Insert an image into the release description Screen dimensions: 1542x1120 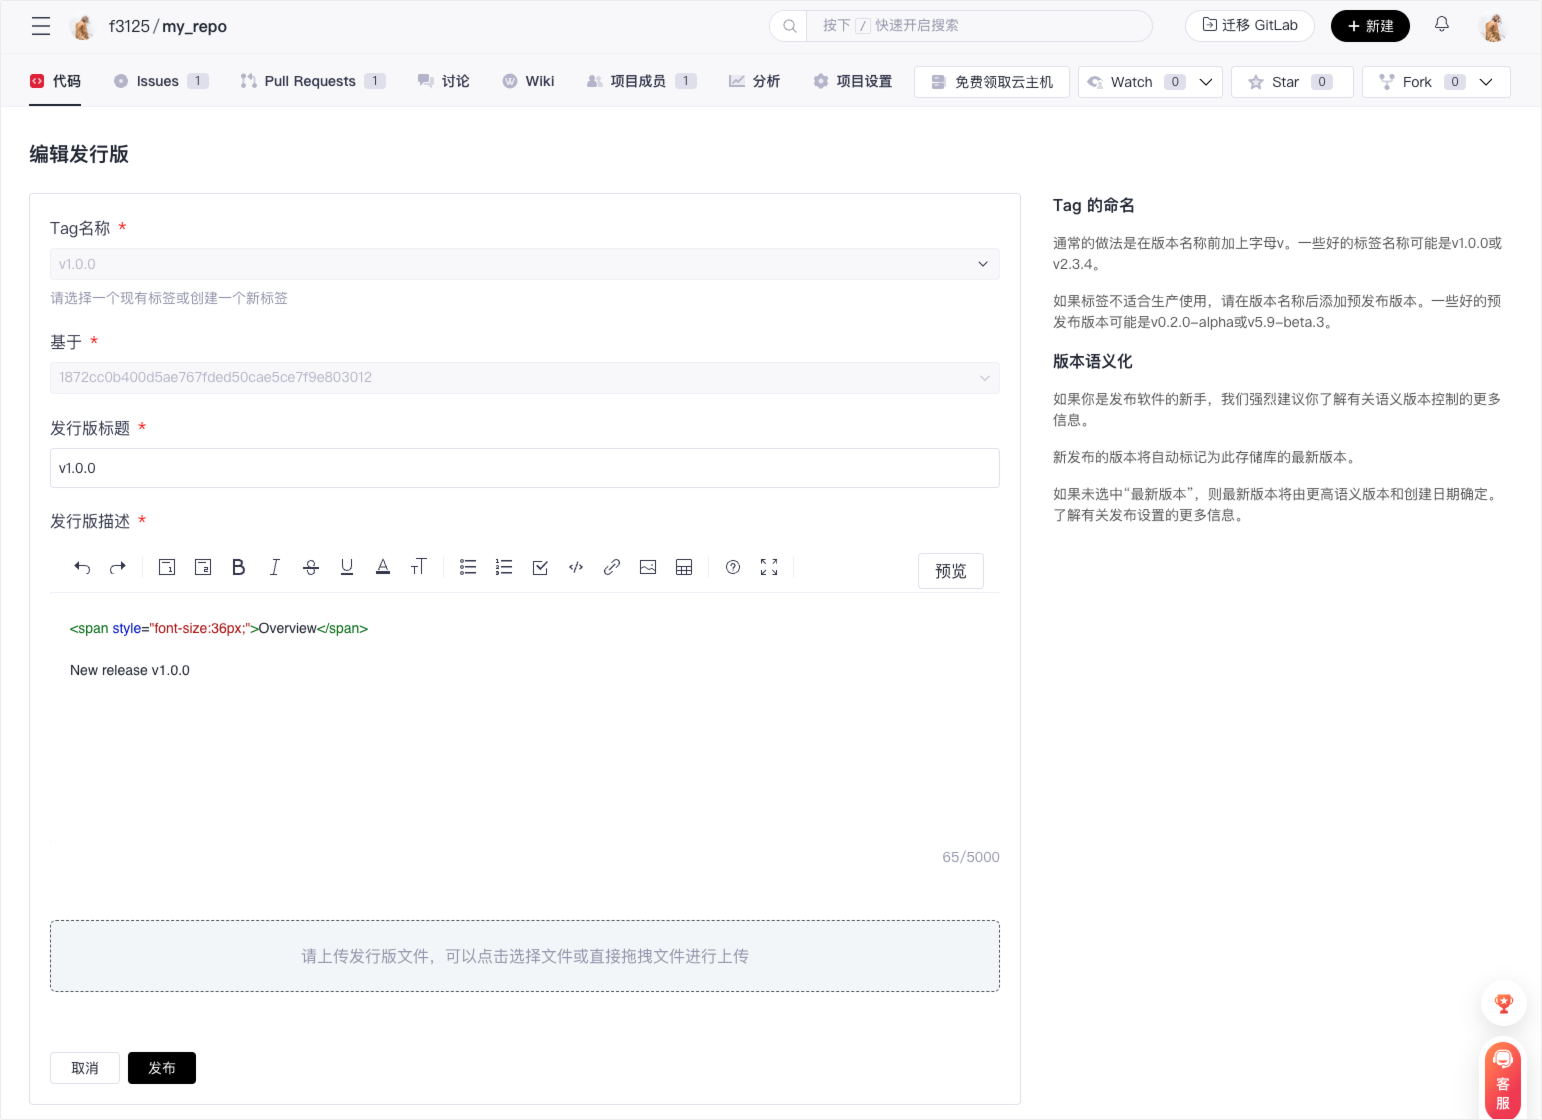[647, 567]
